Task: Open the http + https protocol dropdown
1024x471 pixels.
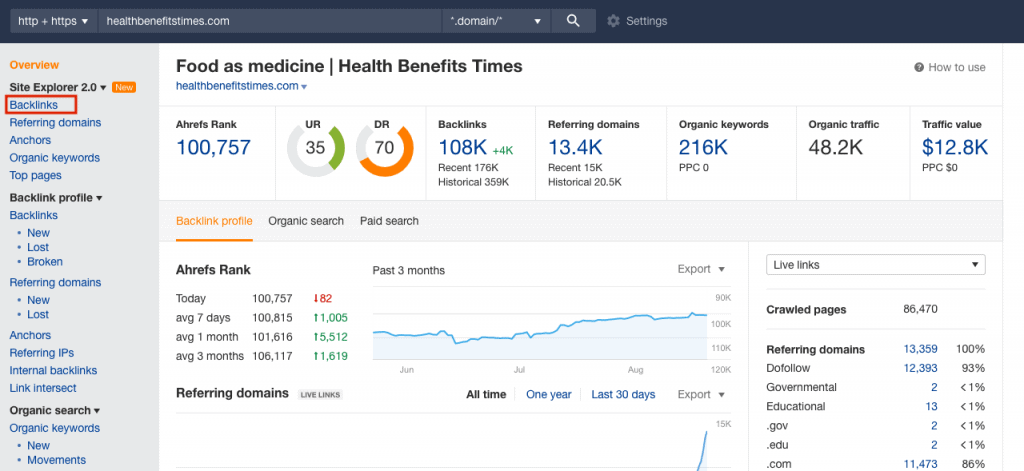Action: [54, 21]
